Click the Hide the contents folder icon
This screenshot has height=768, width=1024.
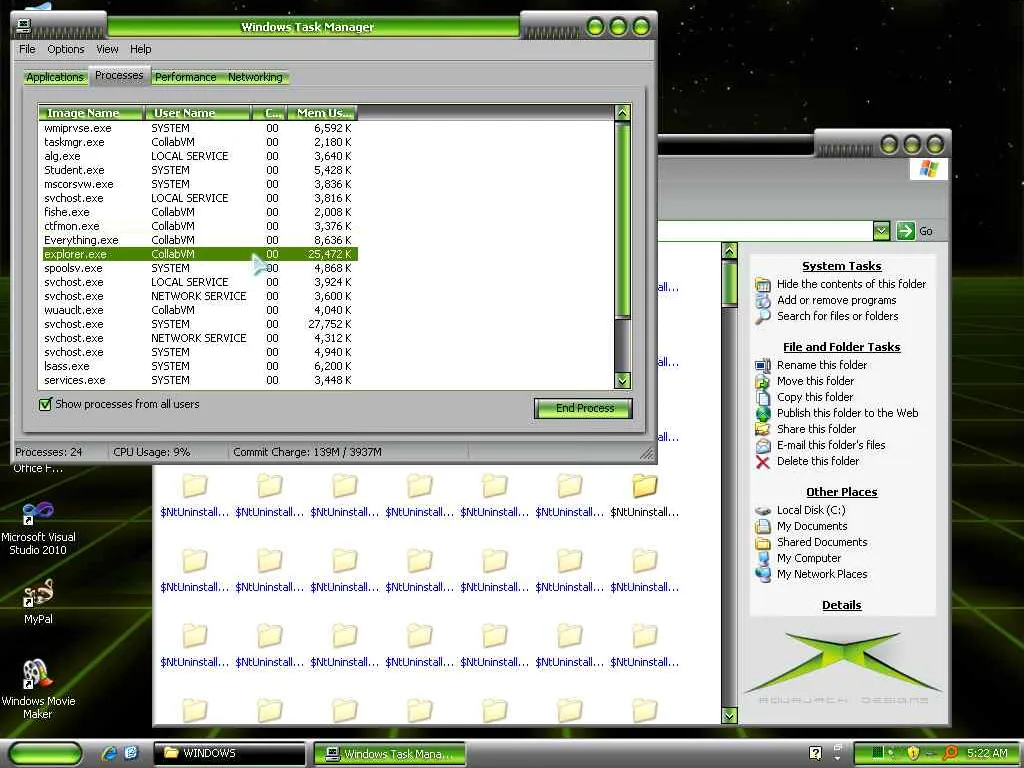point(763,284)
